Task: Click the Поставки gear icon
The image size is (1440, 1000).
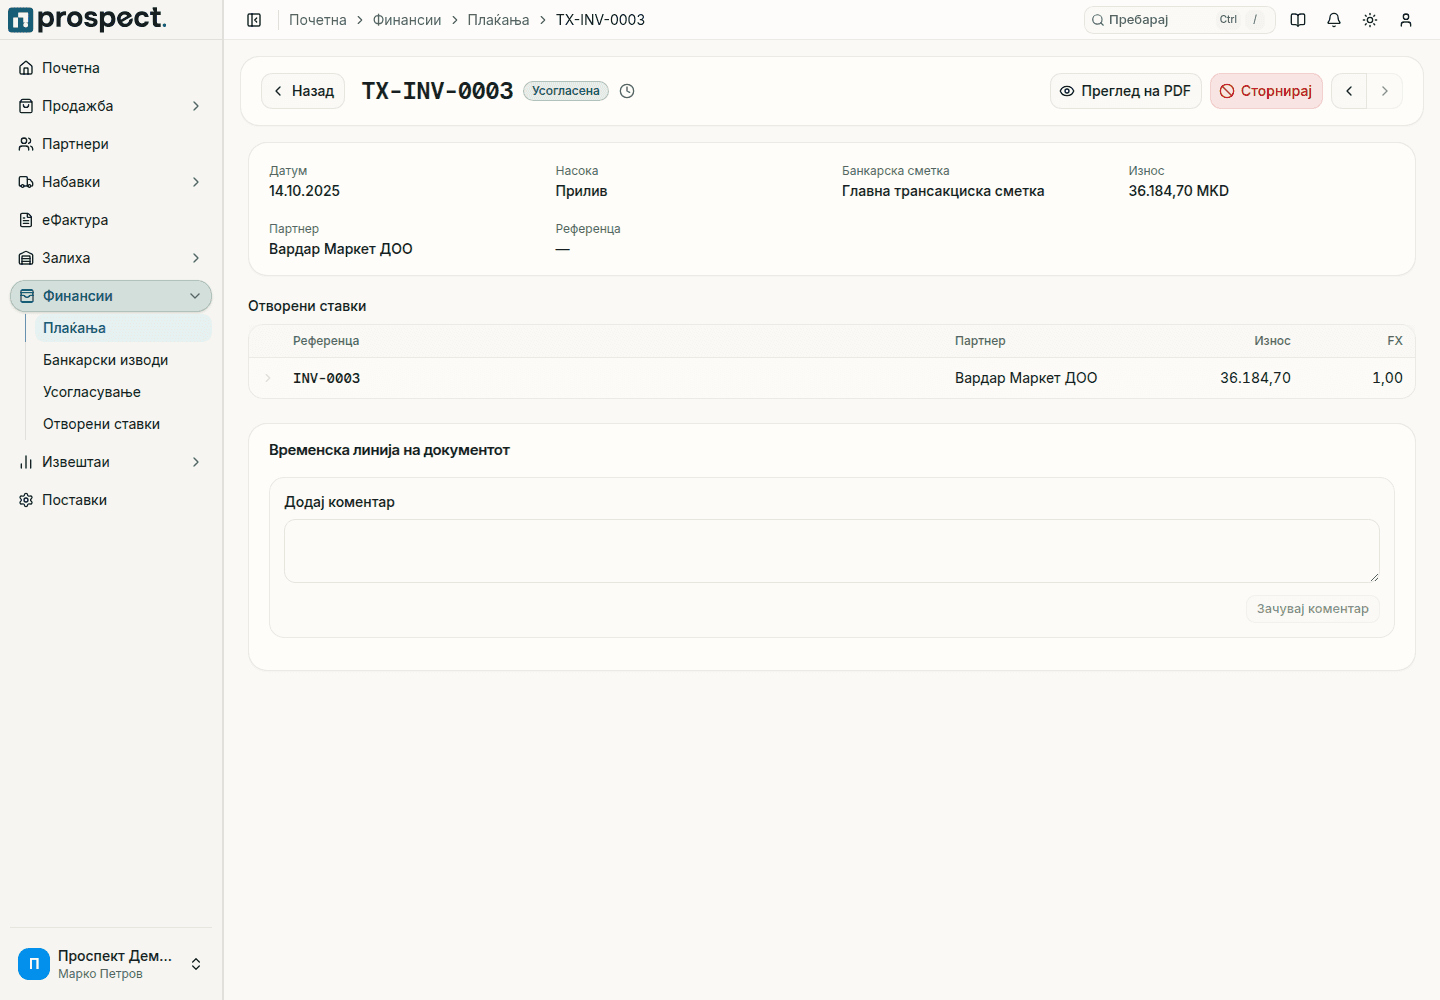Action: [26, 500]
